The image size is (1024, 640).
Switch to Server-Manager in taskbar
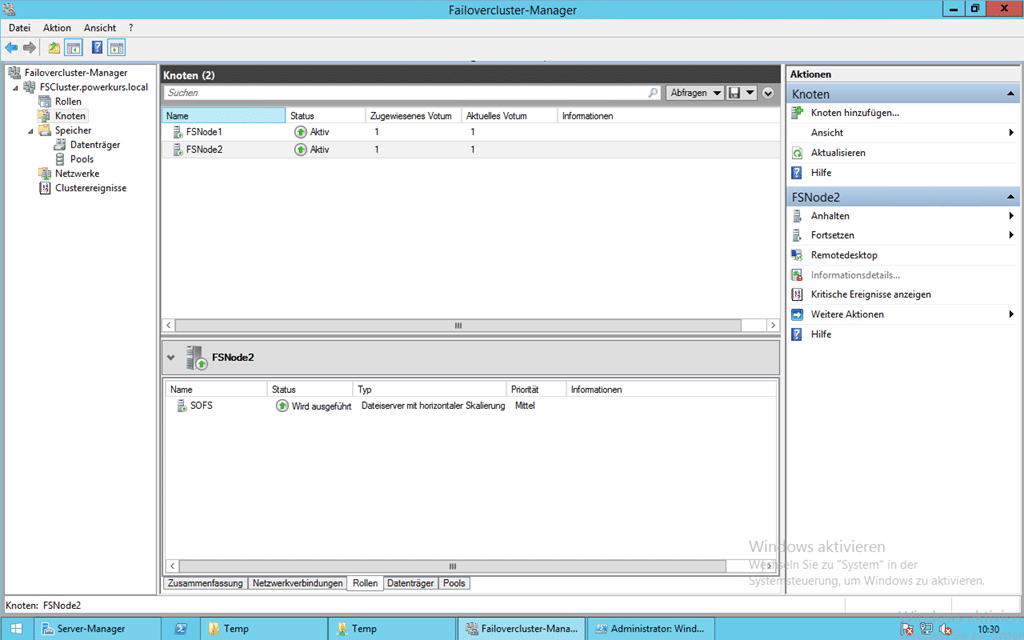pos(97,629)
